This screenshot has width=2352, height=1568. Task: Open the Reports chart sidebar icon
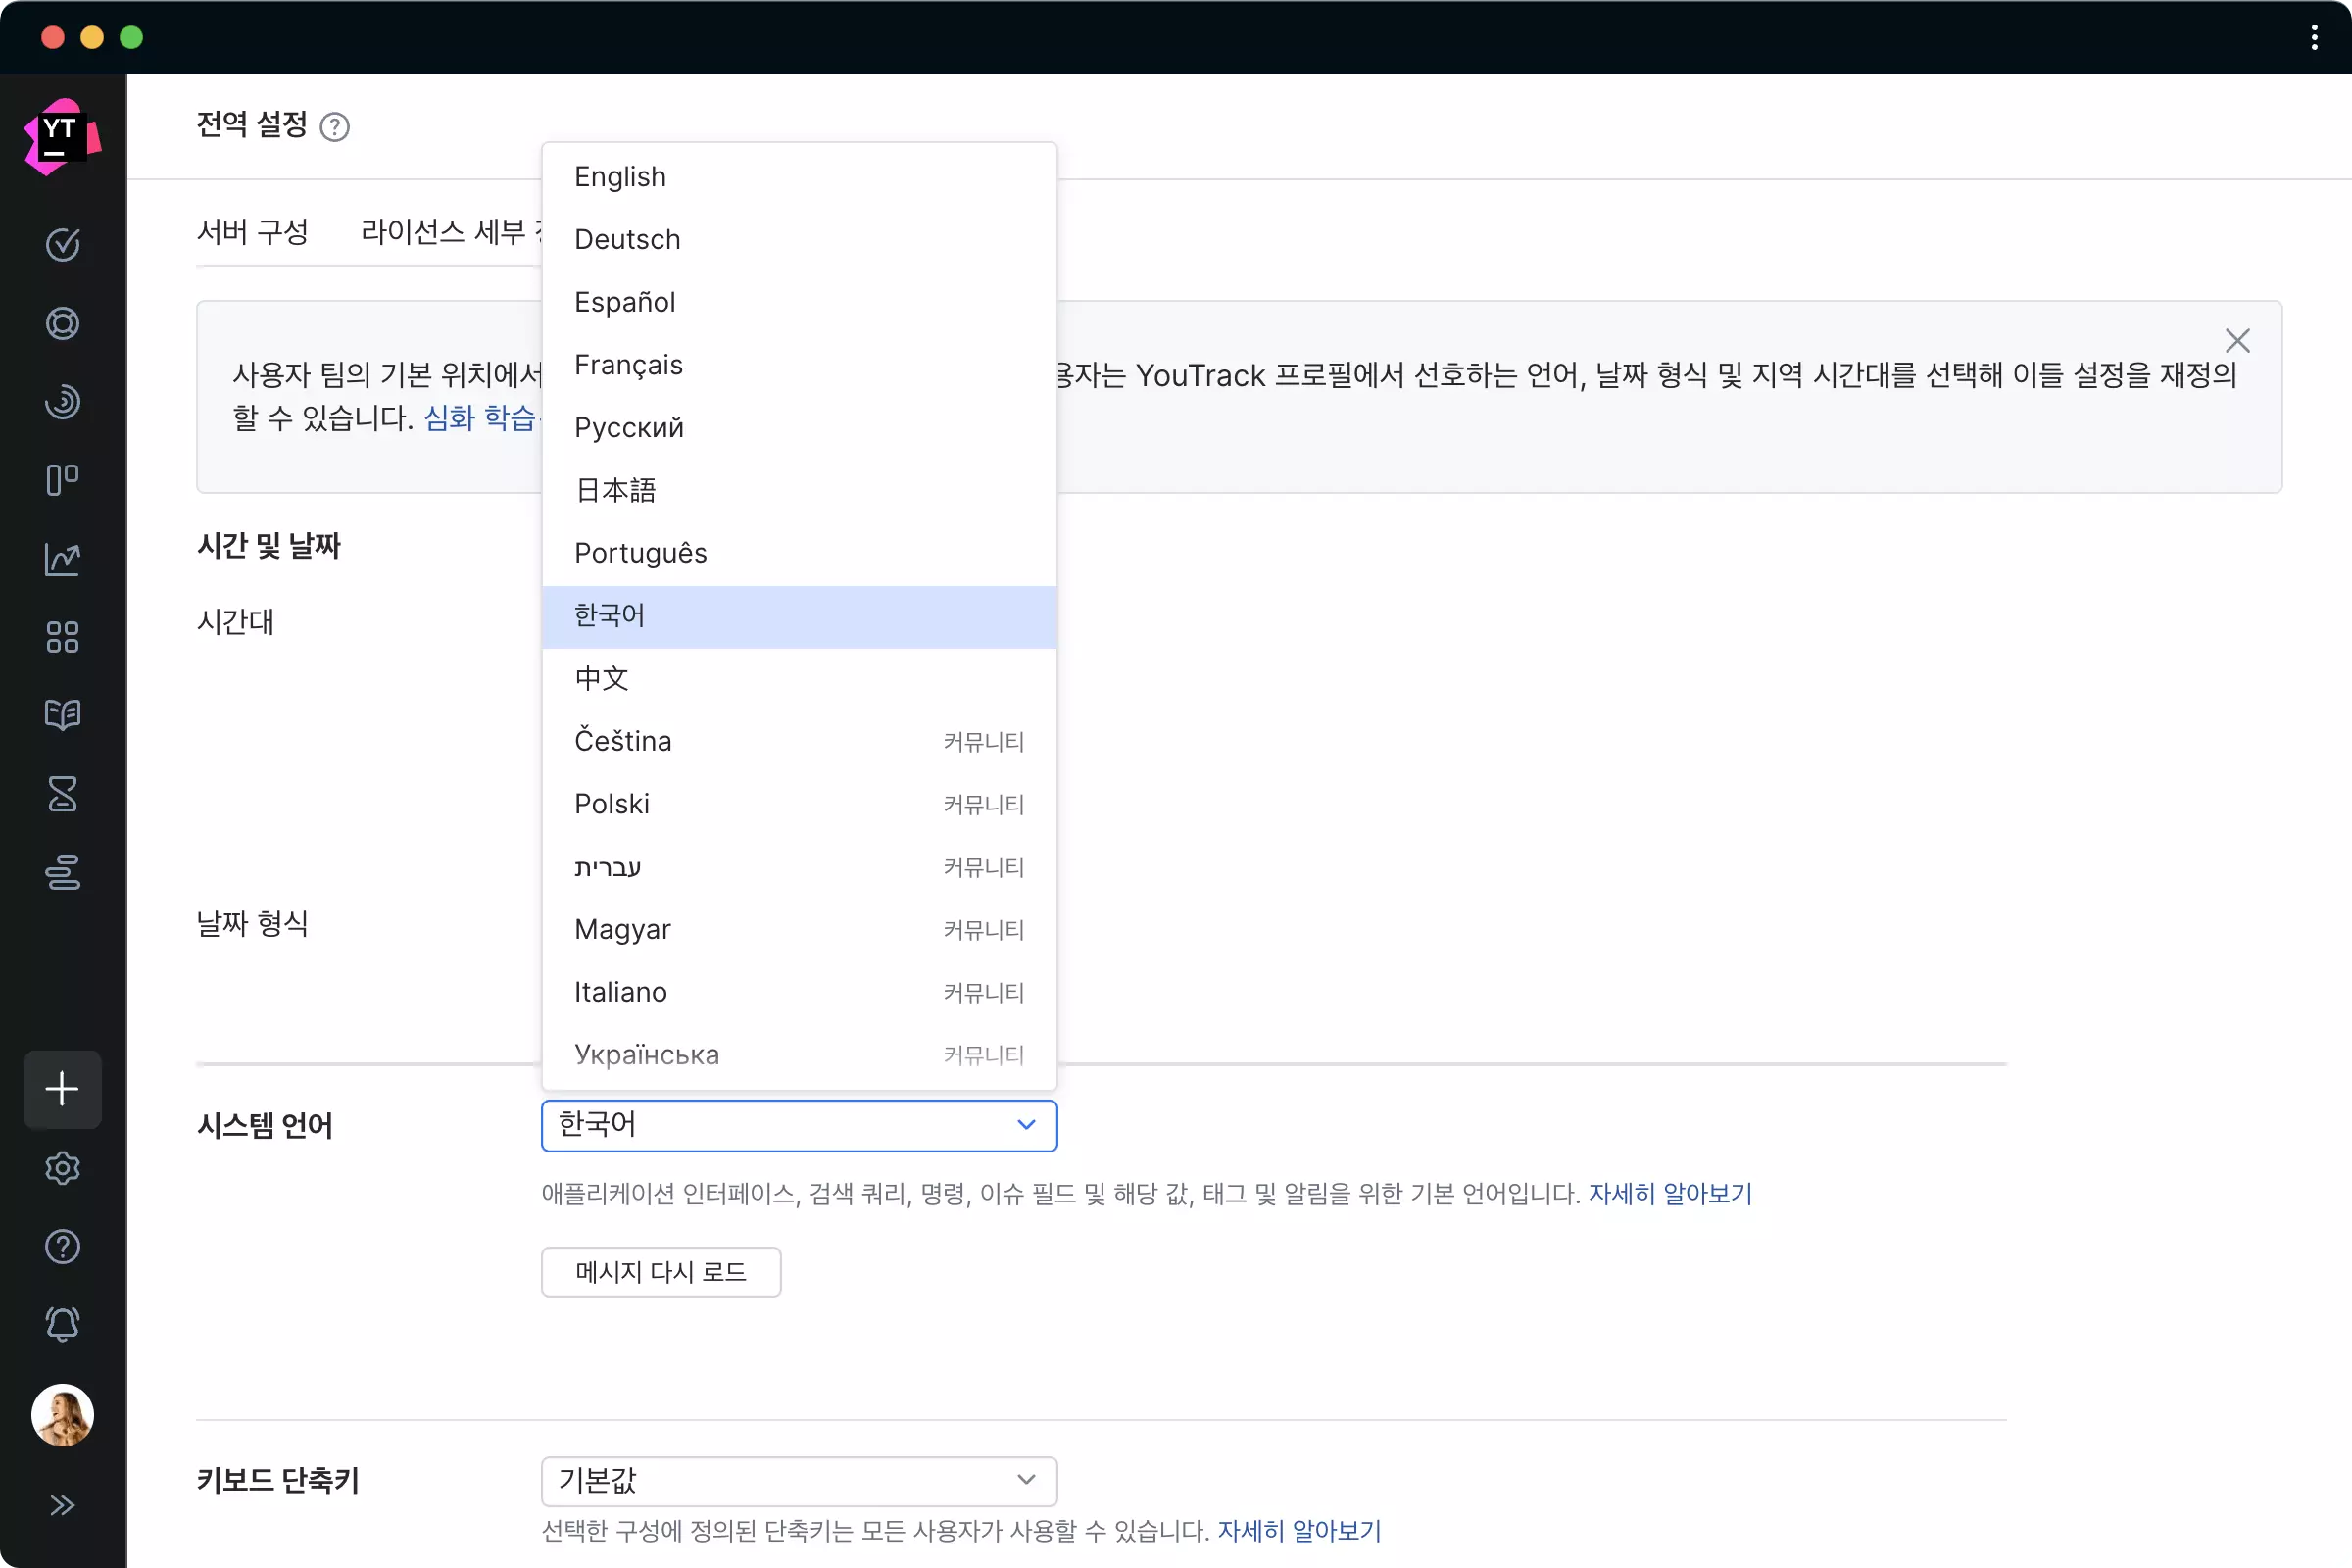pyautogui.click(x=62, y=559)
